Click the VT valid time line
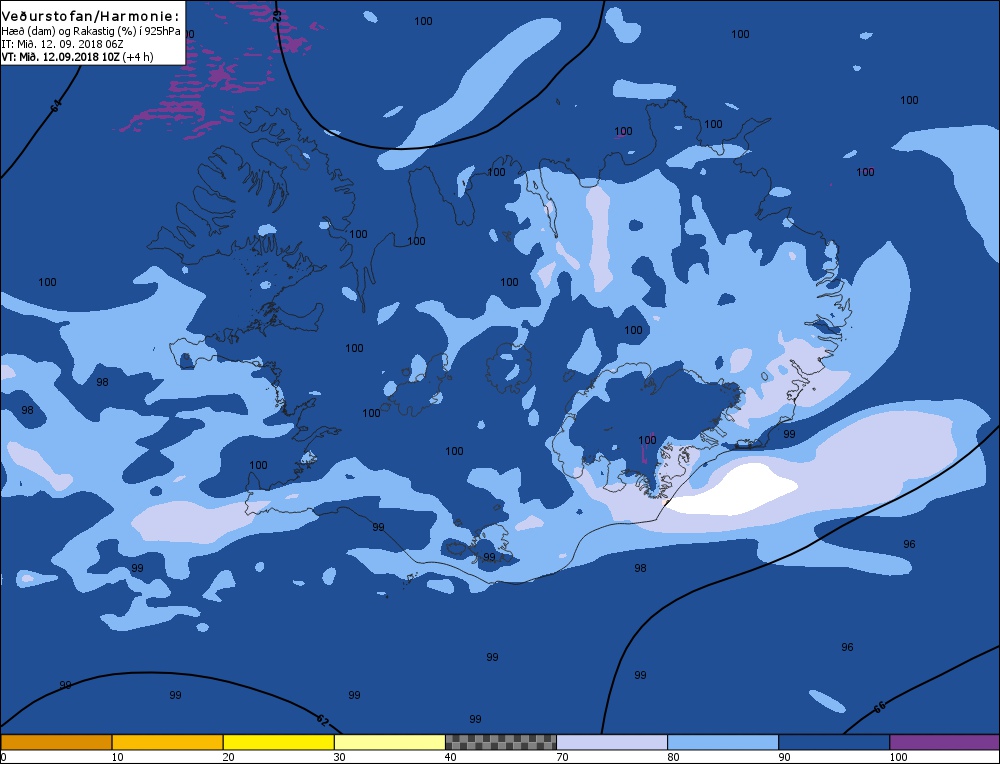Screen dimensions: 1000x764 pyautogui.click(x=77, y=57)
